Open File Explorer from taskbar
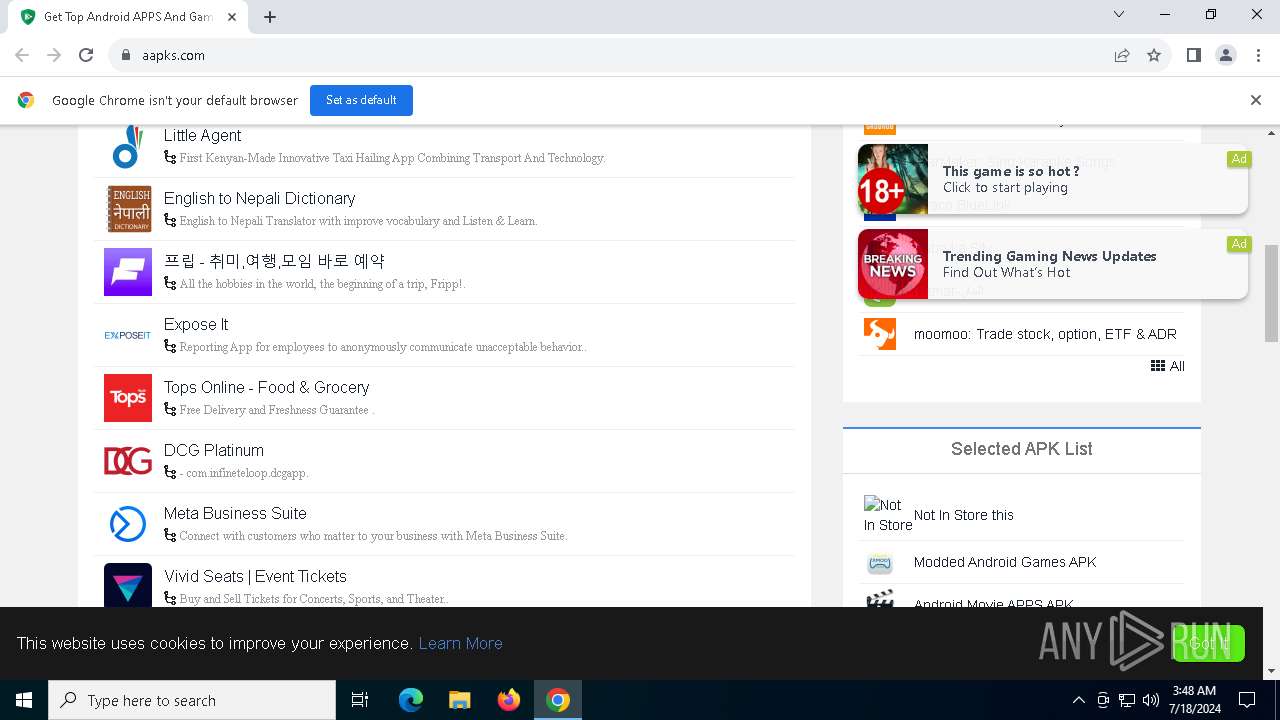This screenshot has height=720, width=1280. (x=460, y=700)
